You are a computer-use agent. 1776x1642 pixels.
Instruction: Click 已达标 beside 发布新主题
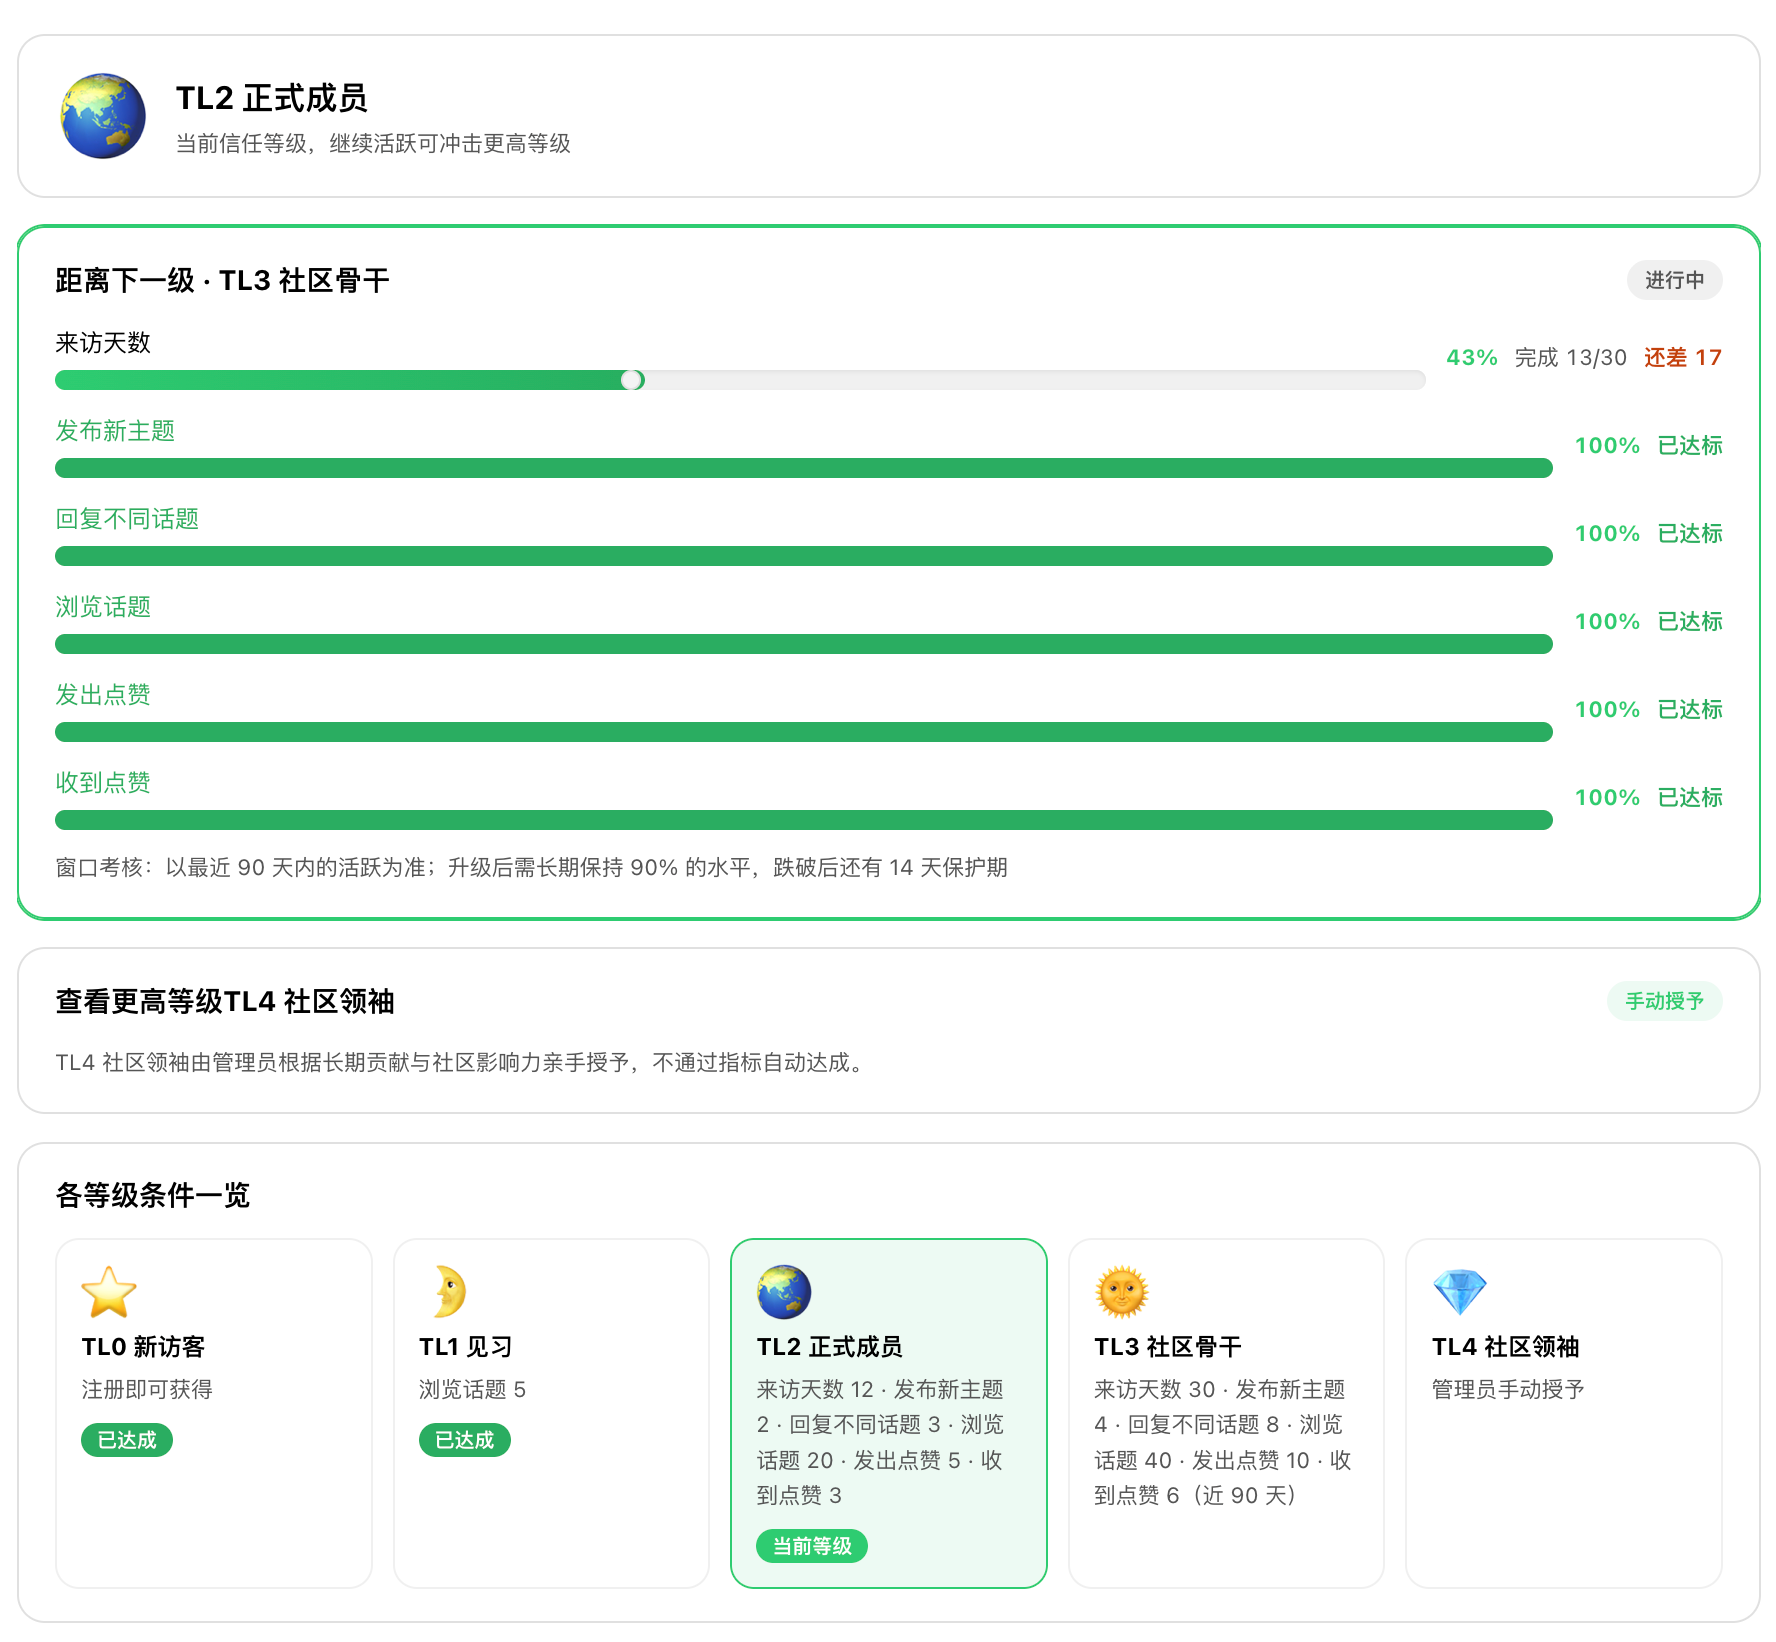pos(1690,446)
